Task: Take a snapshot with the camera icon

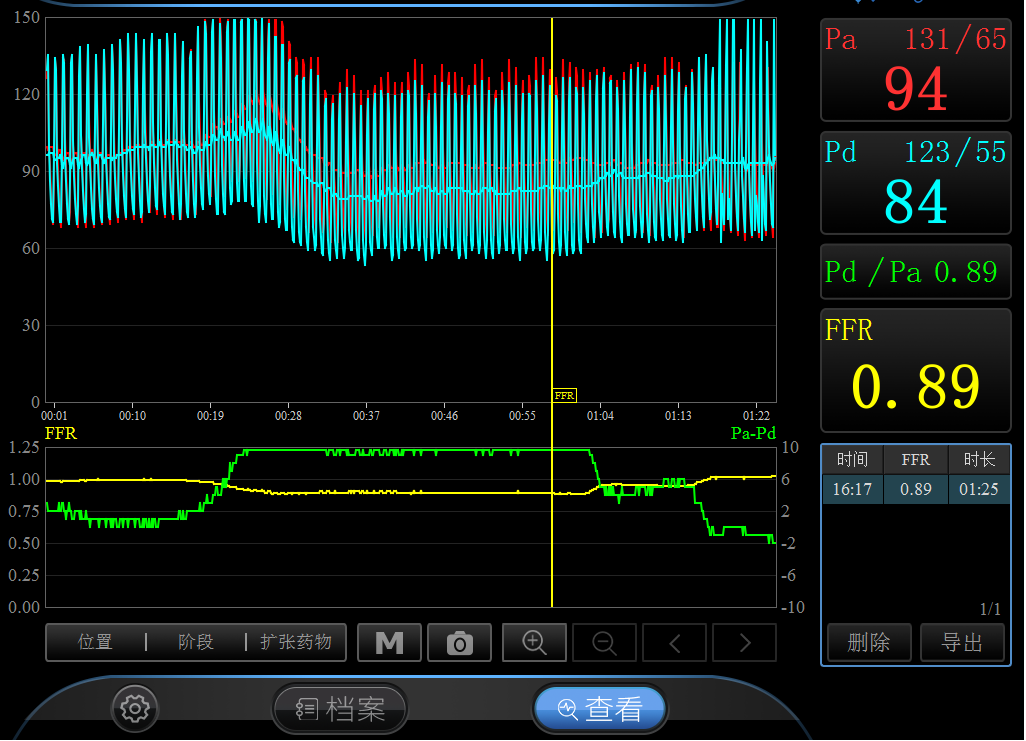Action: (x=459, y=643)
